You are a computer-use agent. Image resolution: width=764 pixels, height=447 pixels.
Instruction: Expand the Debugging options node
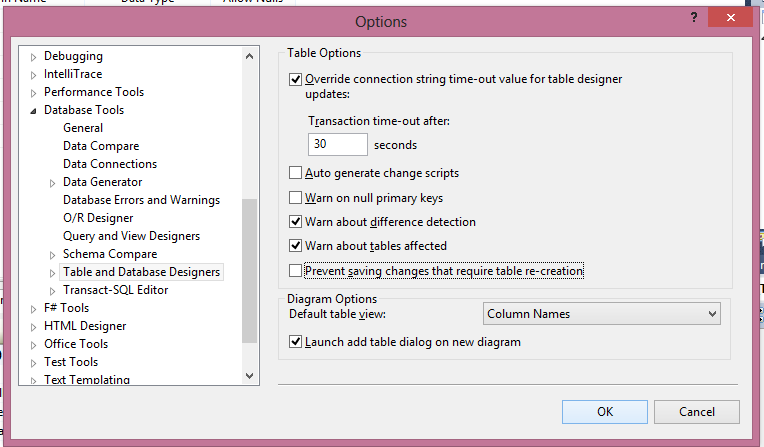click(34, 56)
